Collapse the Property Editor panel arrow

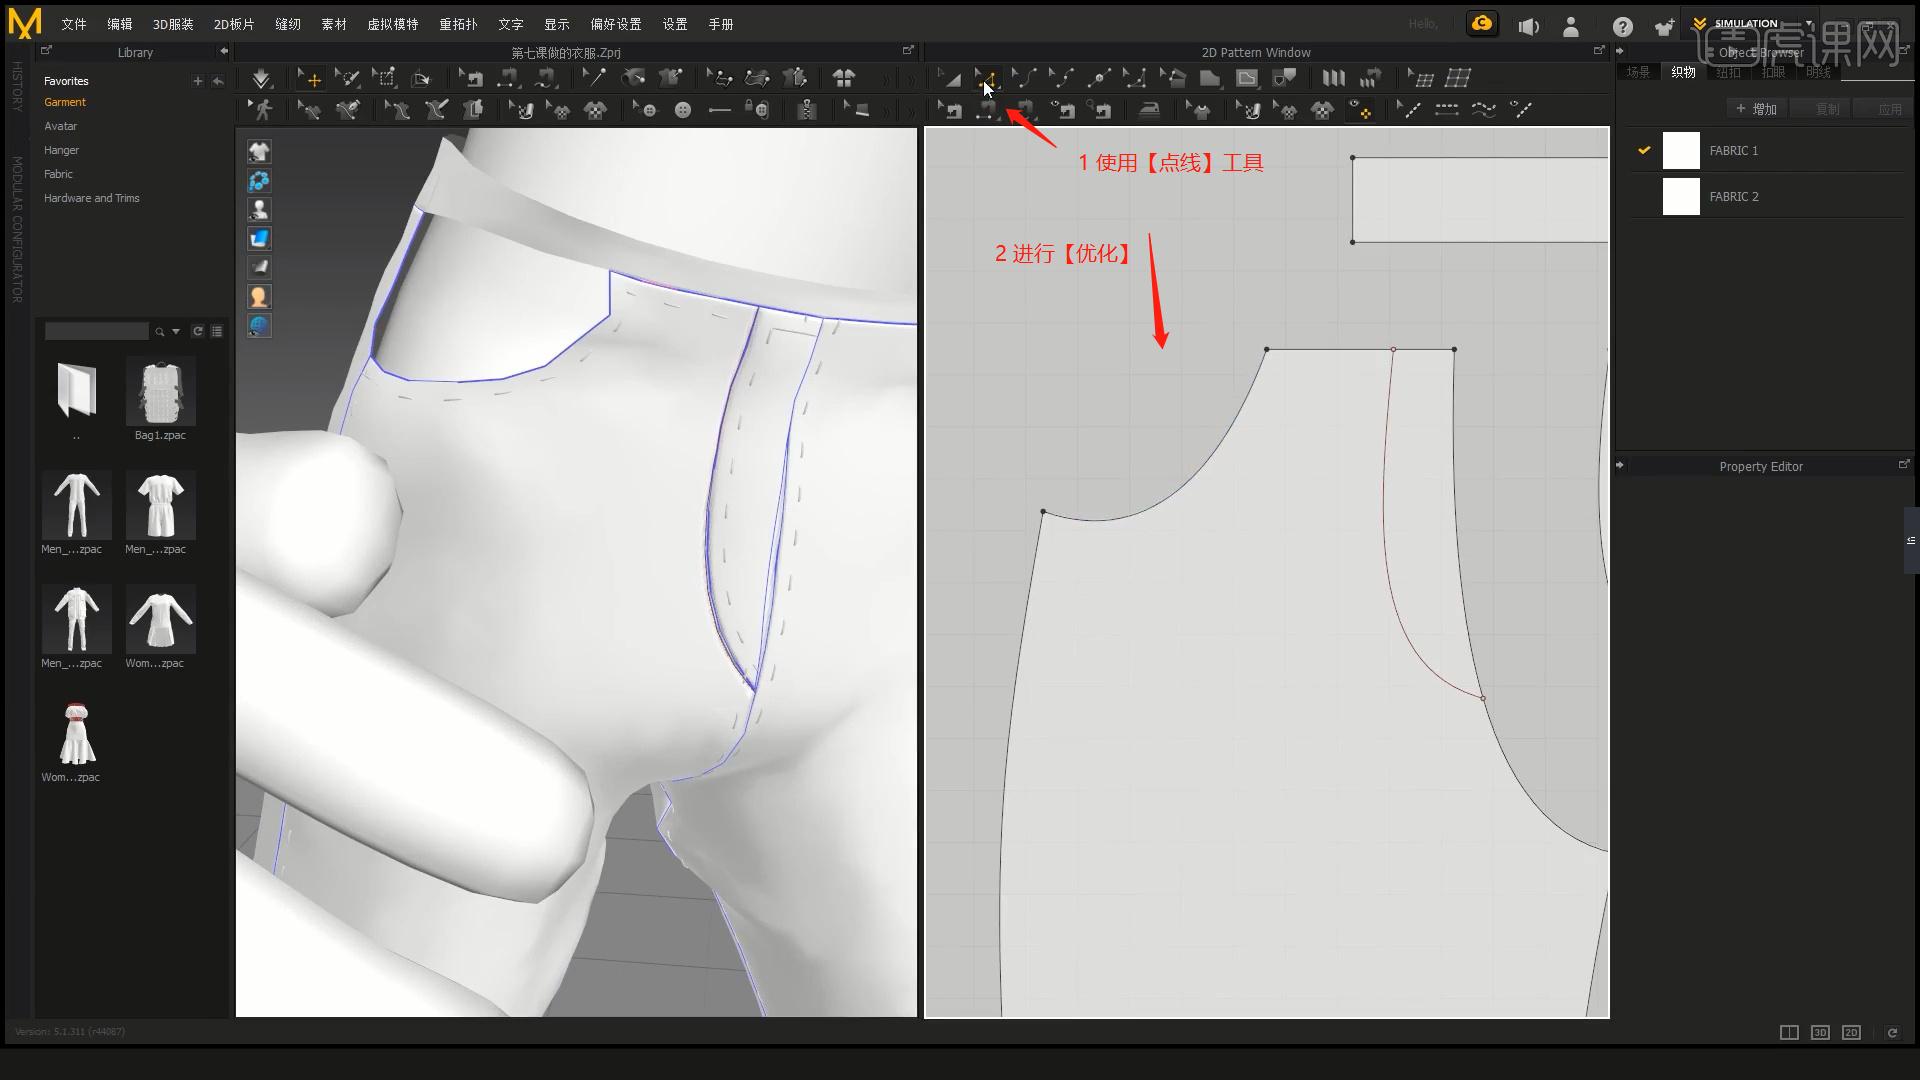[x=1620, y=465]
